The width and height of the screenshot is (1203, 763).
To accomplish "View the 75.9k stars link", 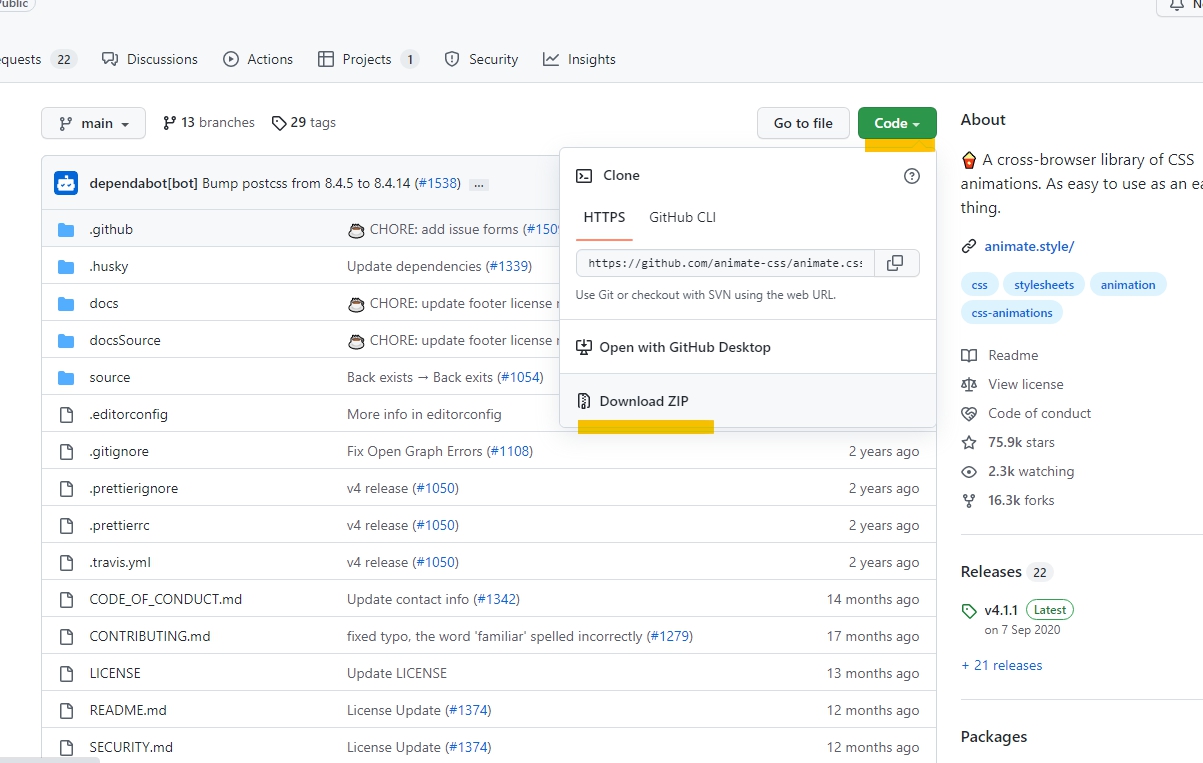I will [x=1008, y=442].
